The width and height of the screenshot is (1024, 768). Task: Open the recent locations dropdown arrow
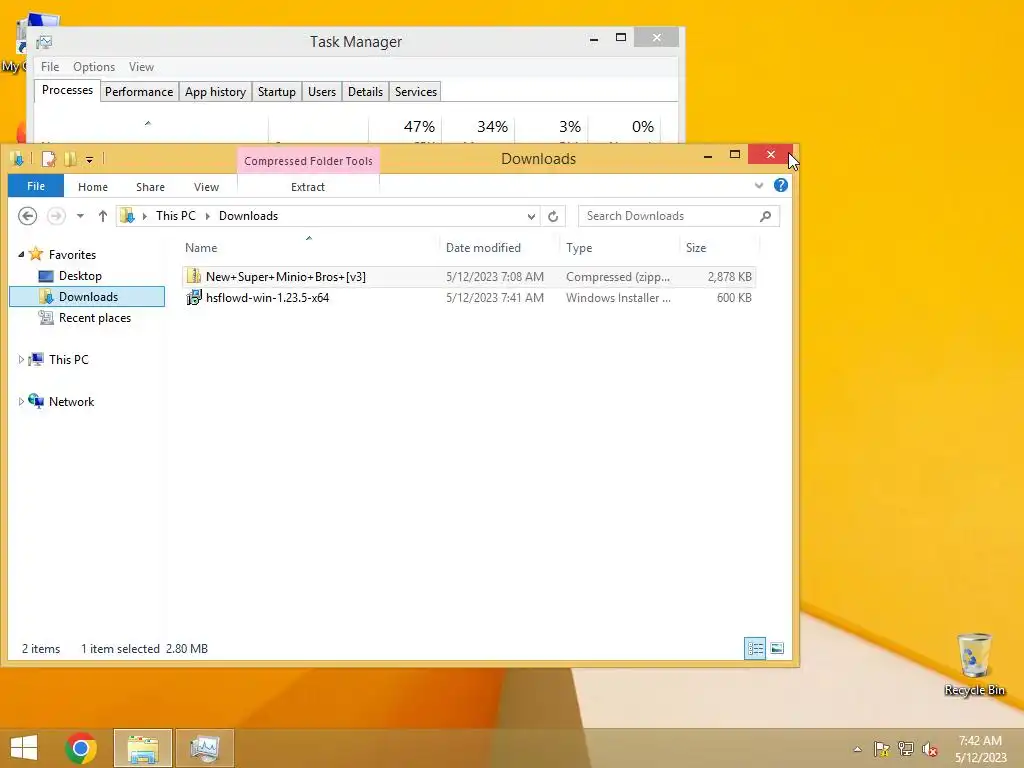[x=80, y=216]
